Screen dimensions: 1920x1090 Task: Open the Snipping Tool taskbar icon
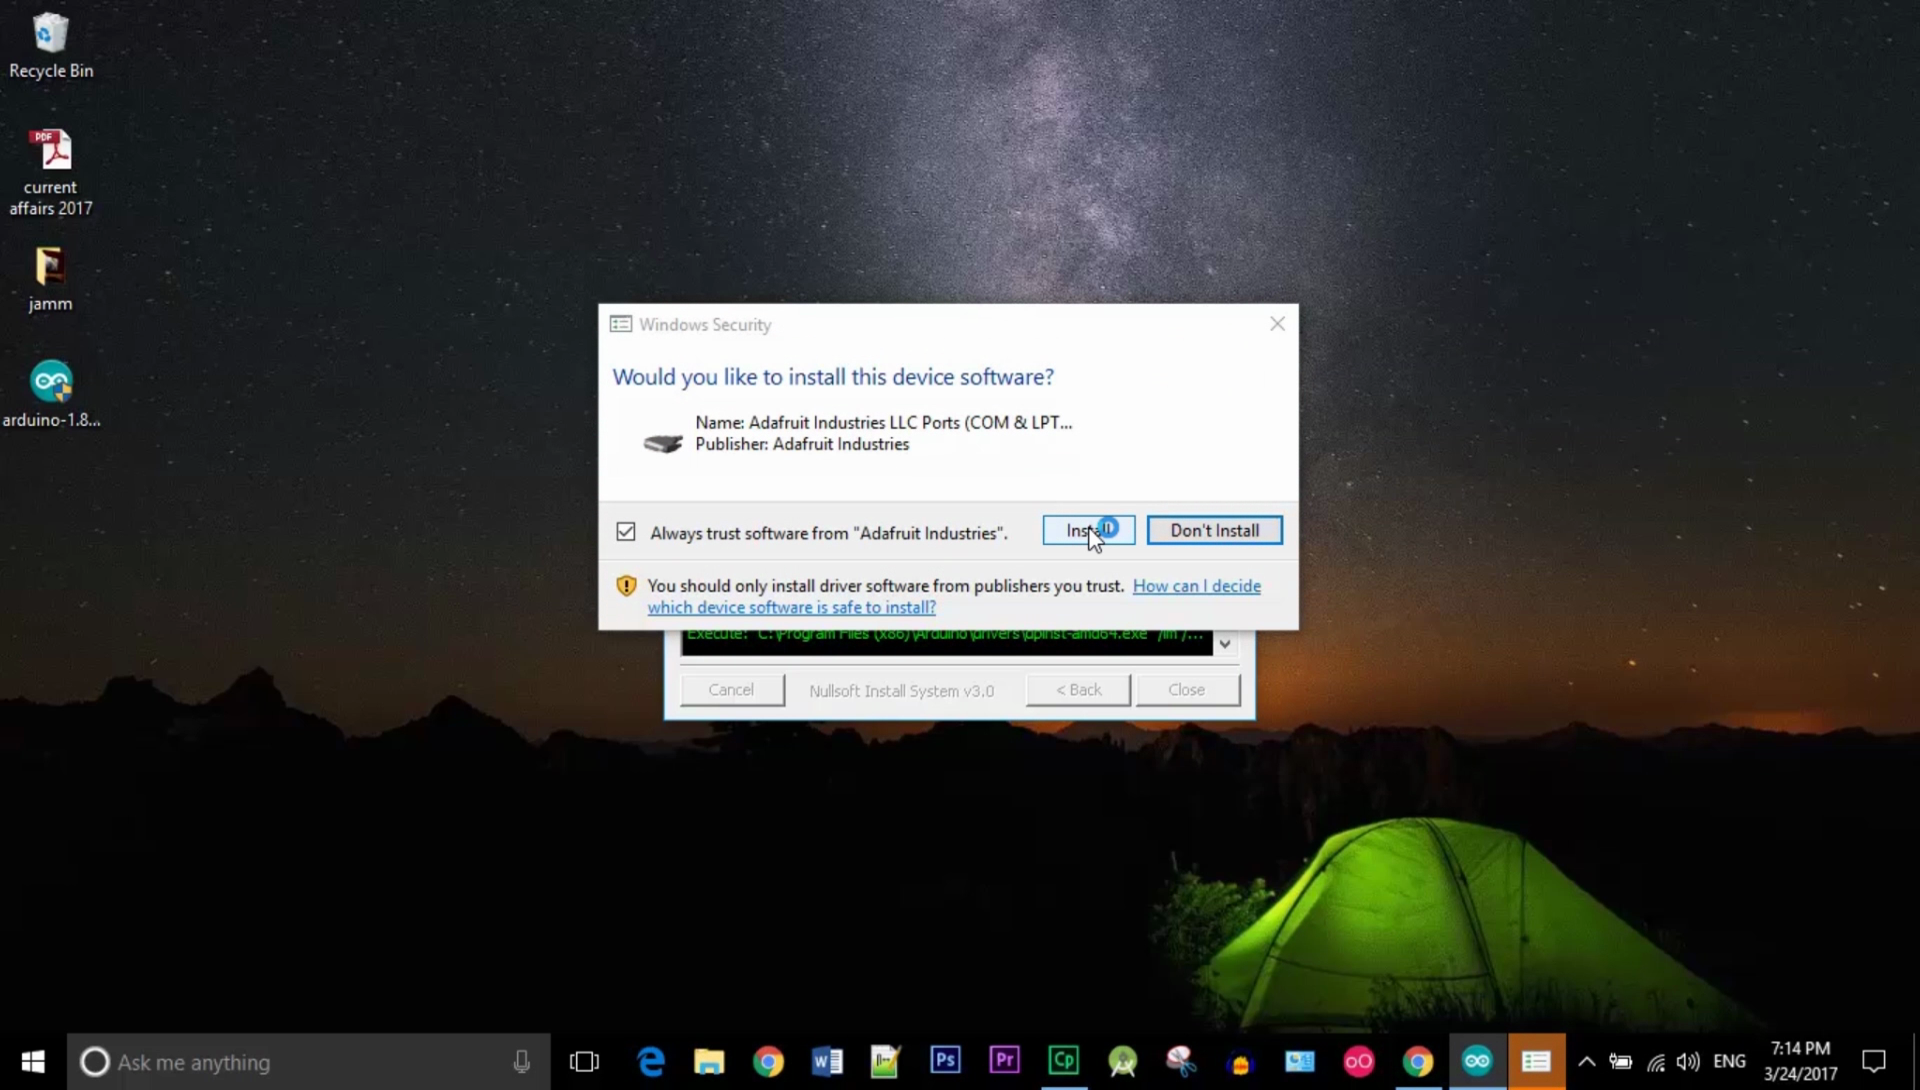pos(1181,1061)
